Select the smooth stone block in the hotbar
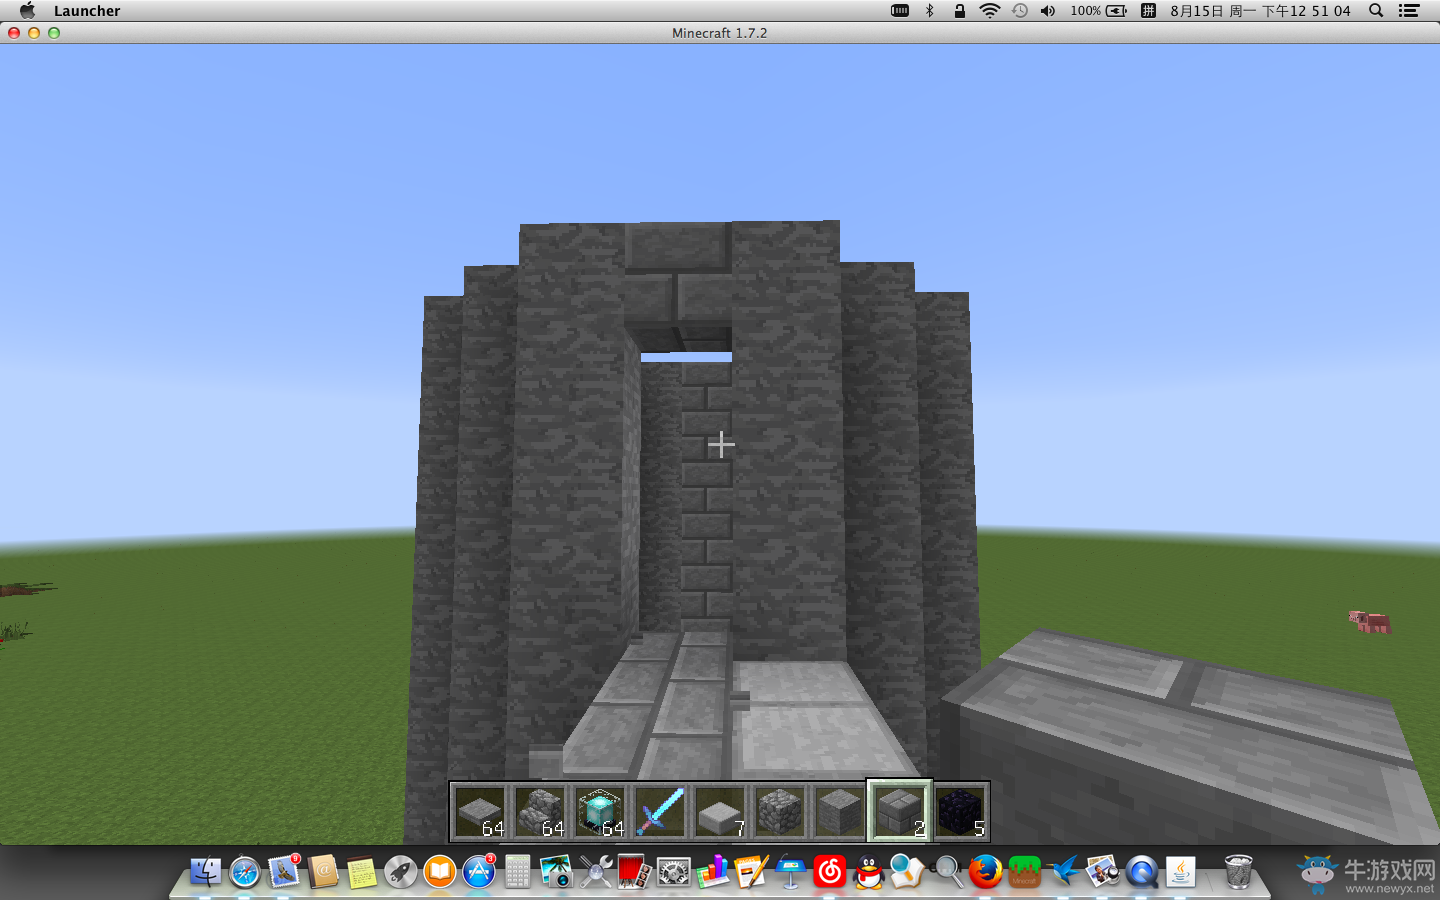This screenshot has width=1440, height=900. coord(840,811)
